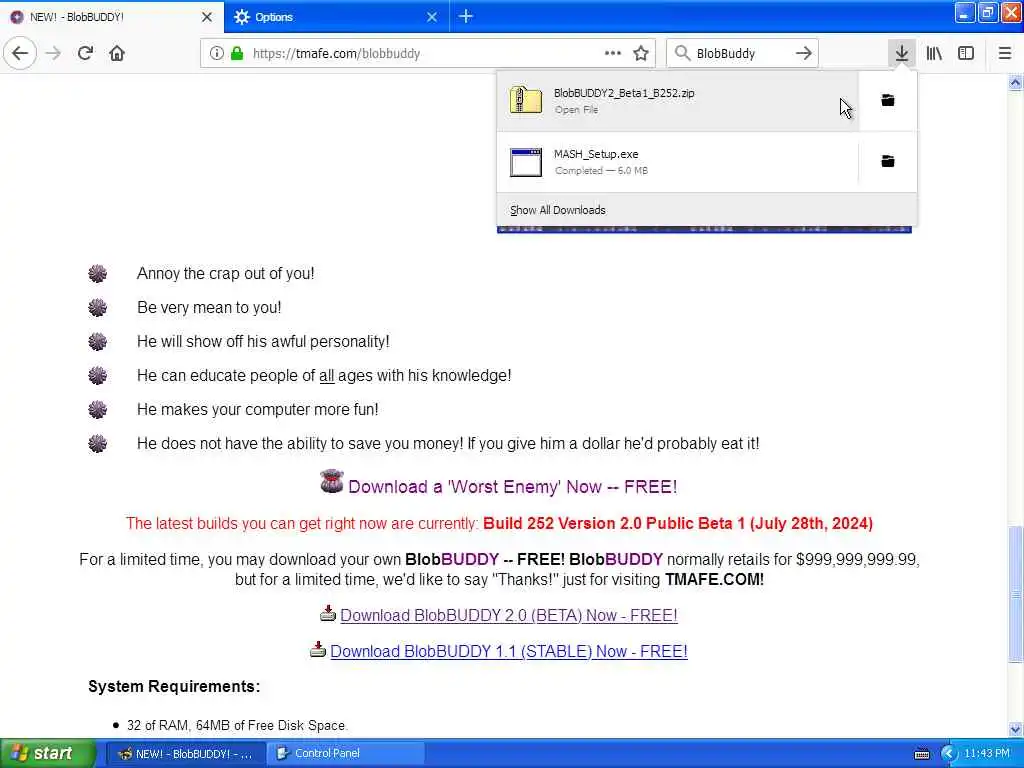The image size is (1024, 768).
Task: Click 'Be very mean to you!' text
Action: pyautogui.click(x=209, y=308)
